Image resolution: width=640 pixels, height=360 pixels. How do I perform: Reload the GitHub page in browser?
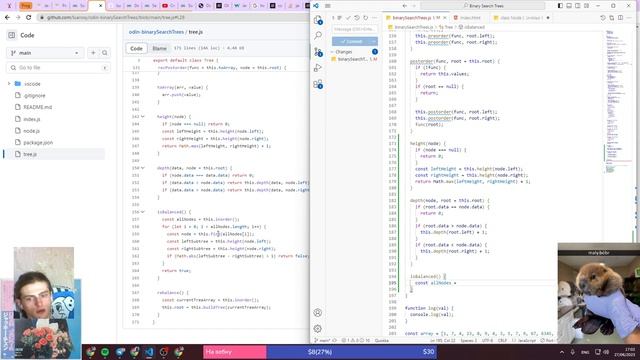tap(29, 18)
